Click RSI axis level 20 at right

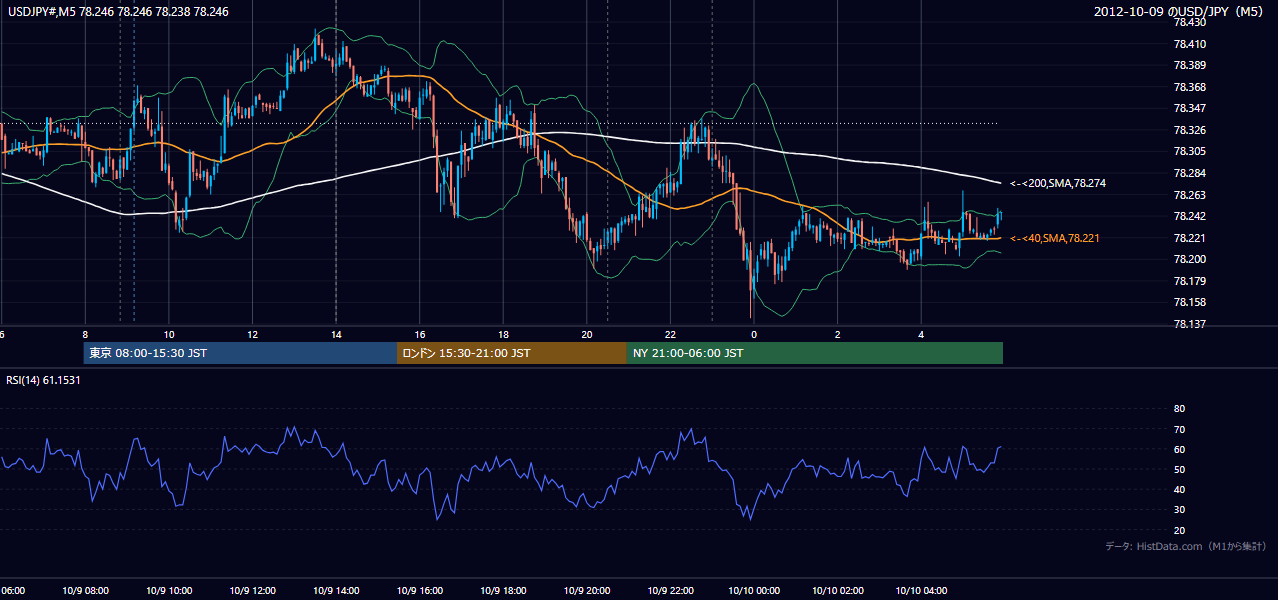[1179, 530]
